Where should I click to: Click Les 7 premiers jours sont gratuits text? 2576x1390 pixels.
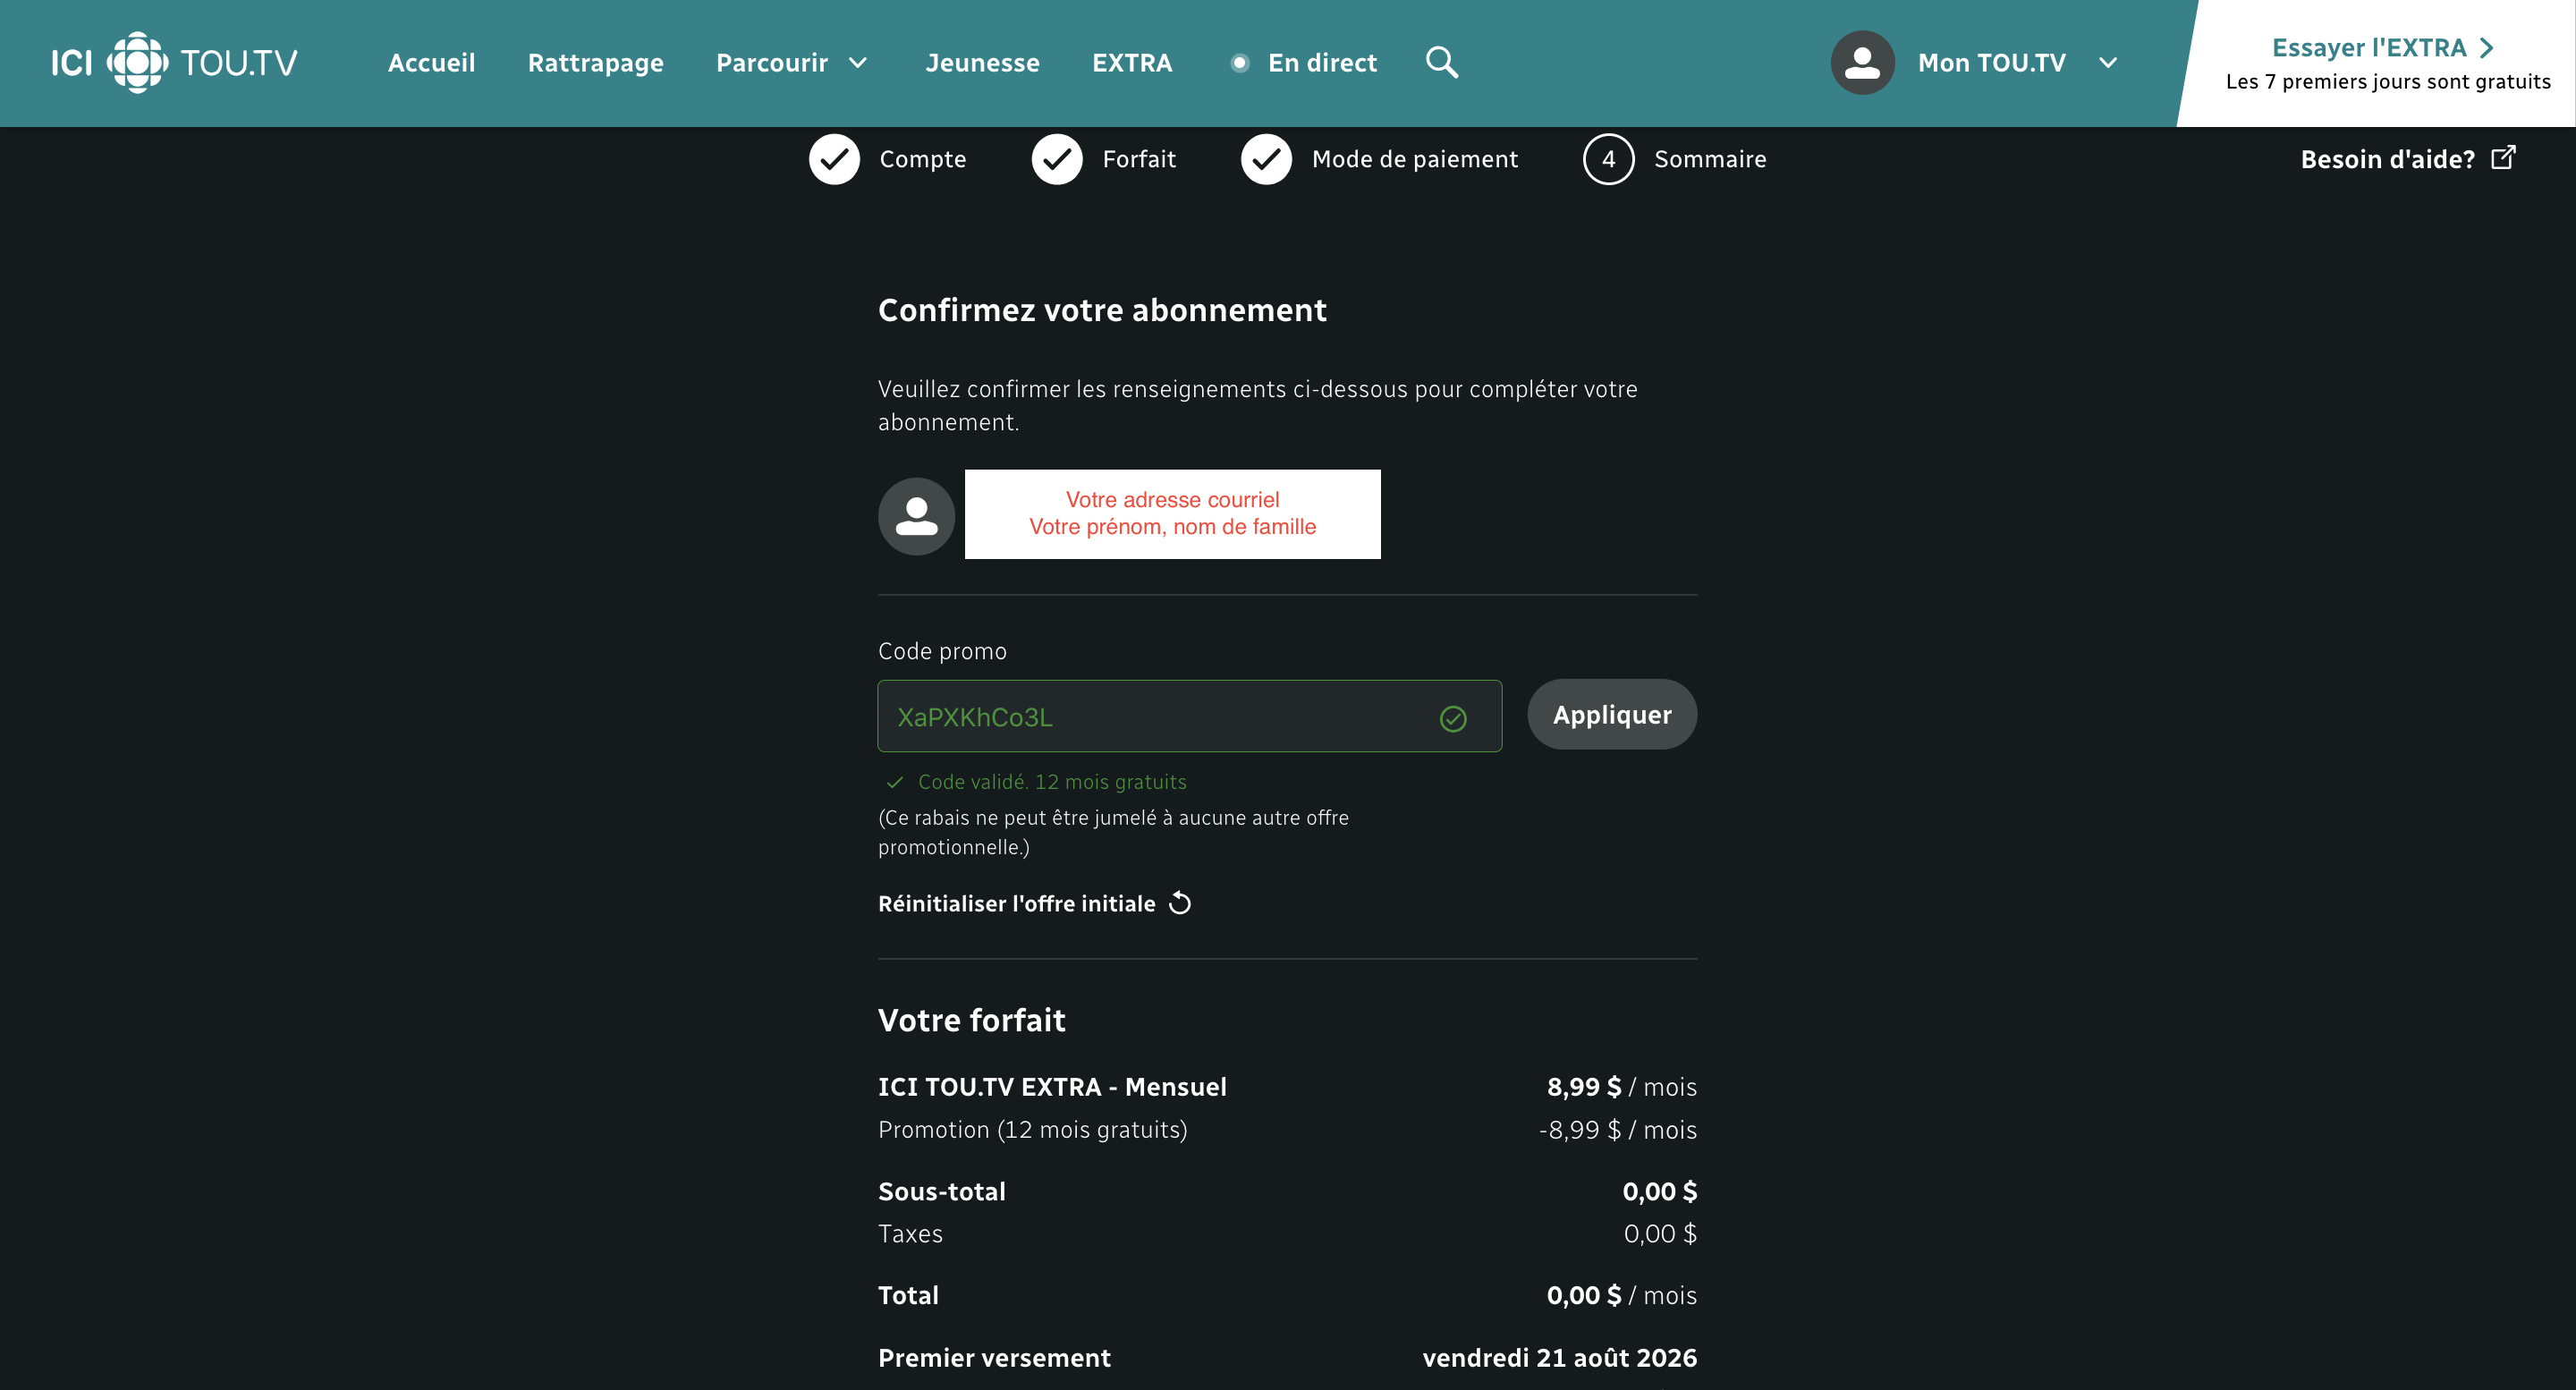(2388, 82)
